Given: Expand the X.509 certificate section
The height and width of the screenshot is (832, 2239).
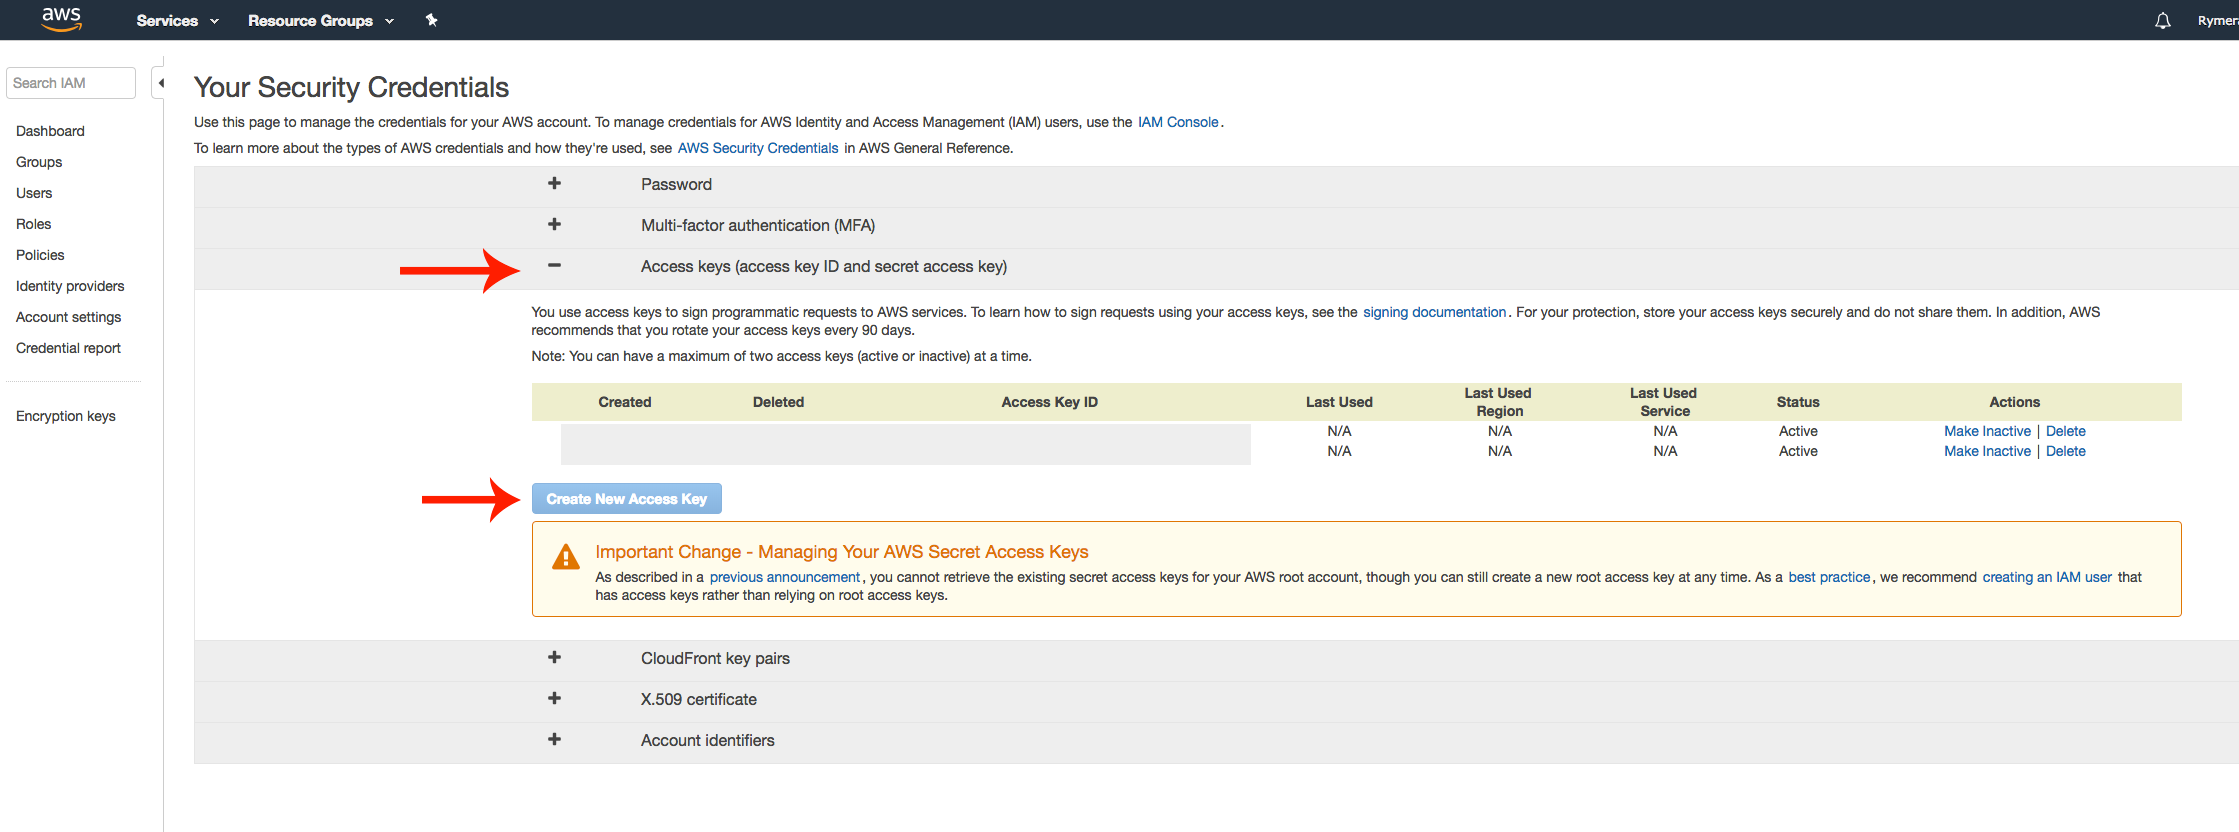Looking at the screenshot, I should [x=554, y=699].
